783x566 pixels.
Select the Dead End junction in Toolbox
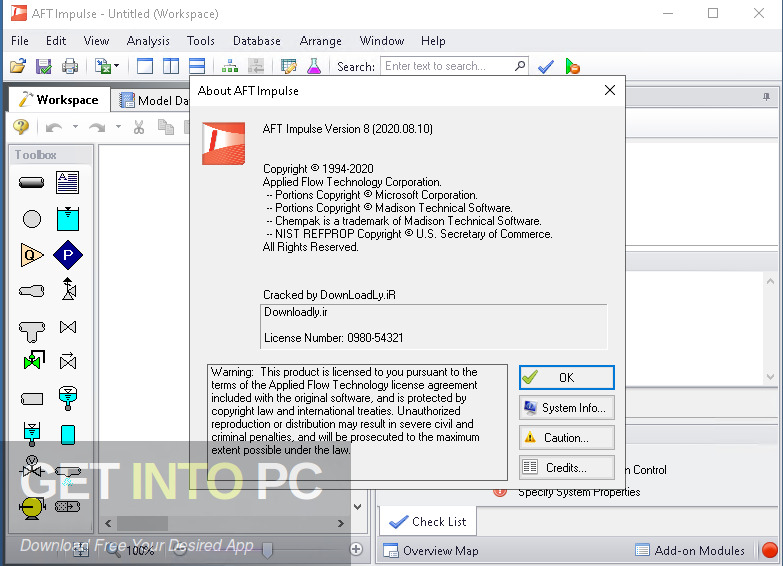click(32, 399)
